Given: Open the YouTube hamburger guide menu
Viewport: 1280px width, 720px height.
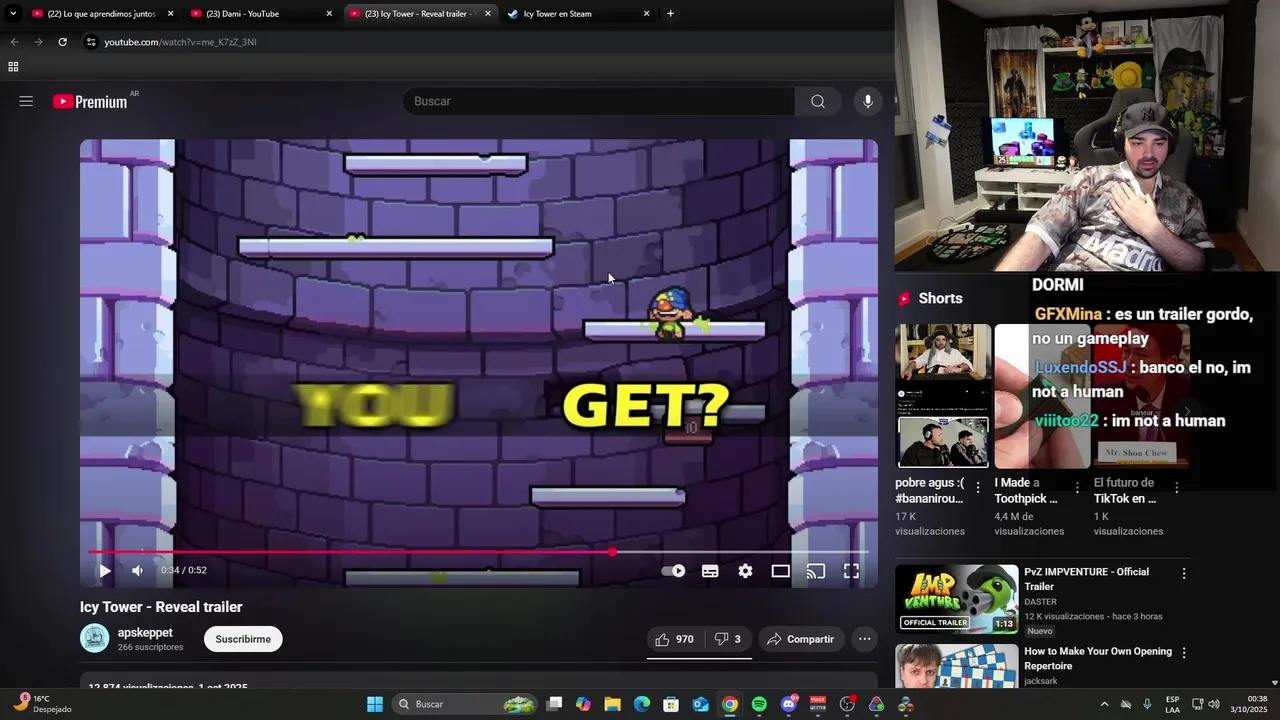Looking at the screenshot, I should click(26, 101).
